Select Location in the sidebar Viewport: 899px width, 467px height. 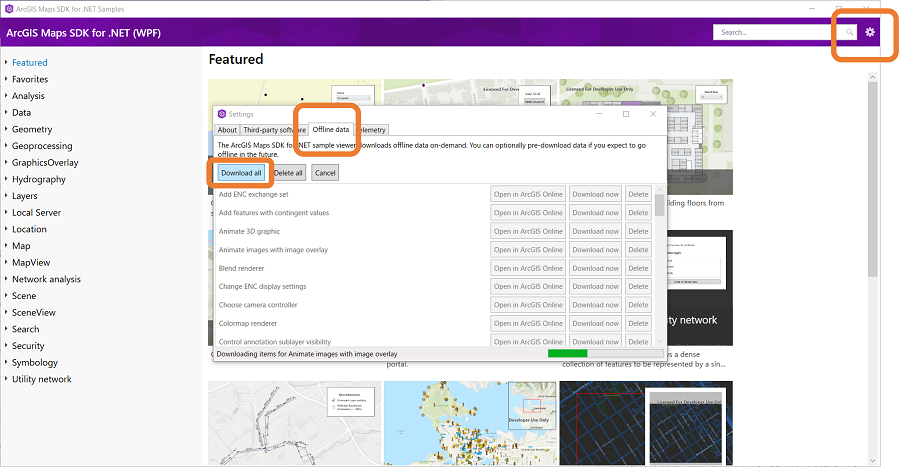29,229
